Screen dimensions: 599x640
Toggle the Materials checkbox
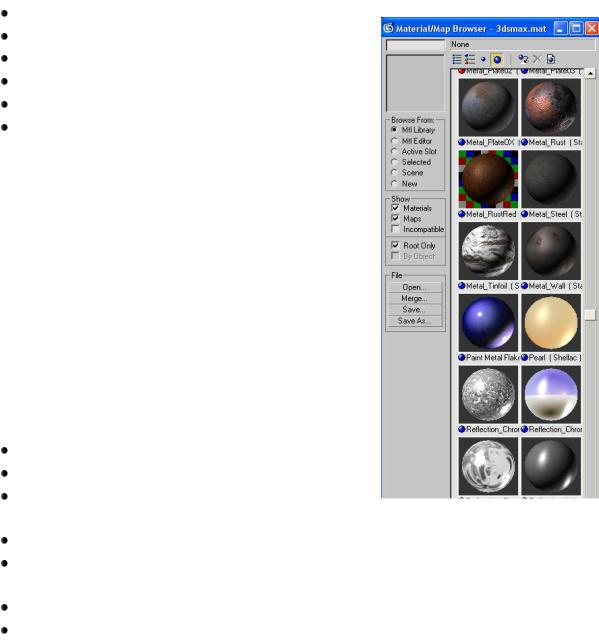pyautogui.click(x=395, y=208)
